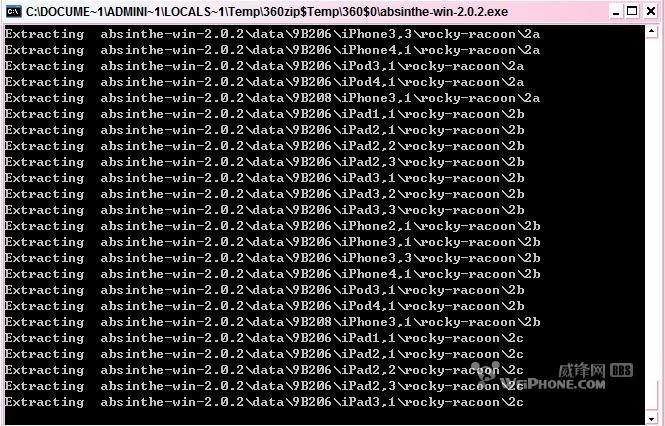
Task: Select the iPhone4,1 rocky-racoon\2a output line
Action: [272, 50]
